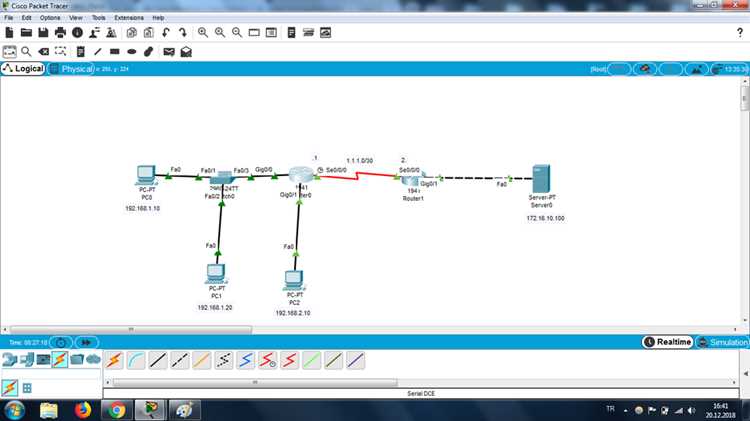Choose the Delete tool
Image resolution: width=750 pixels, height=421 pixels.
tap(44, 52)
